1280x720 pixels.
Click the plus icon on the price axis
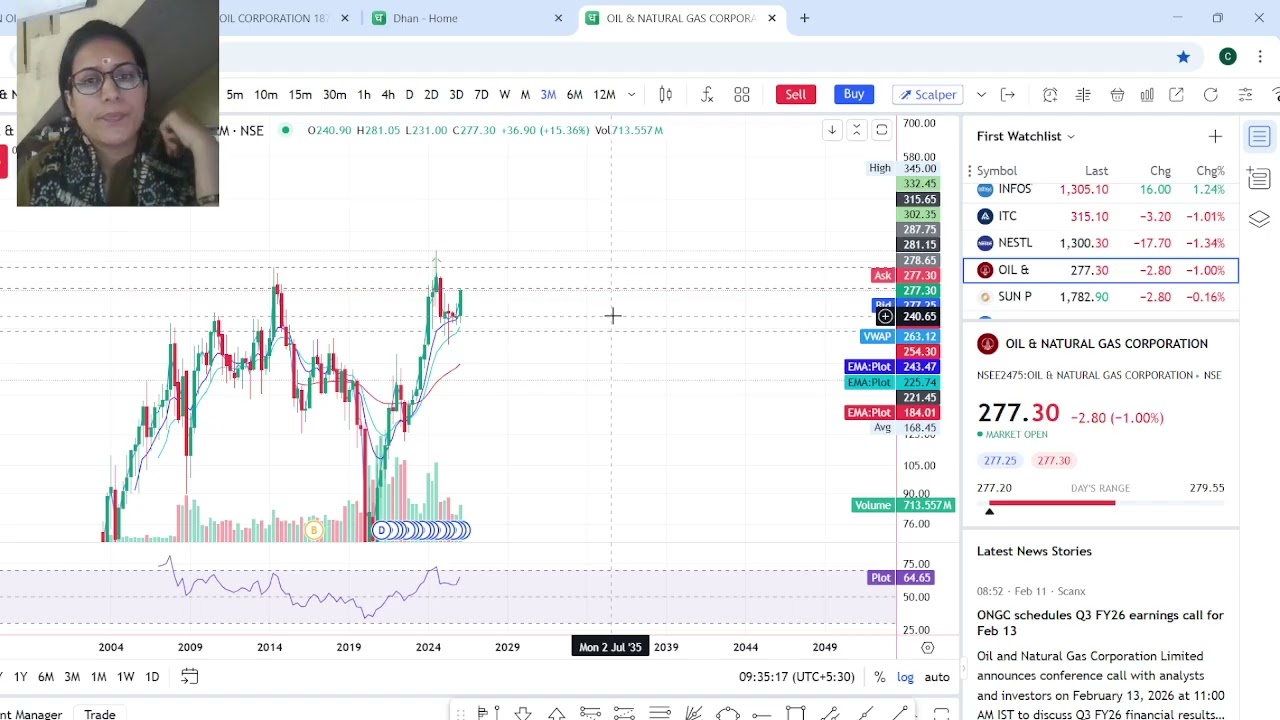[885, 317]
